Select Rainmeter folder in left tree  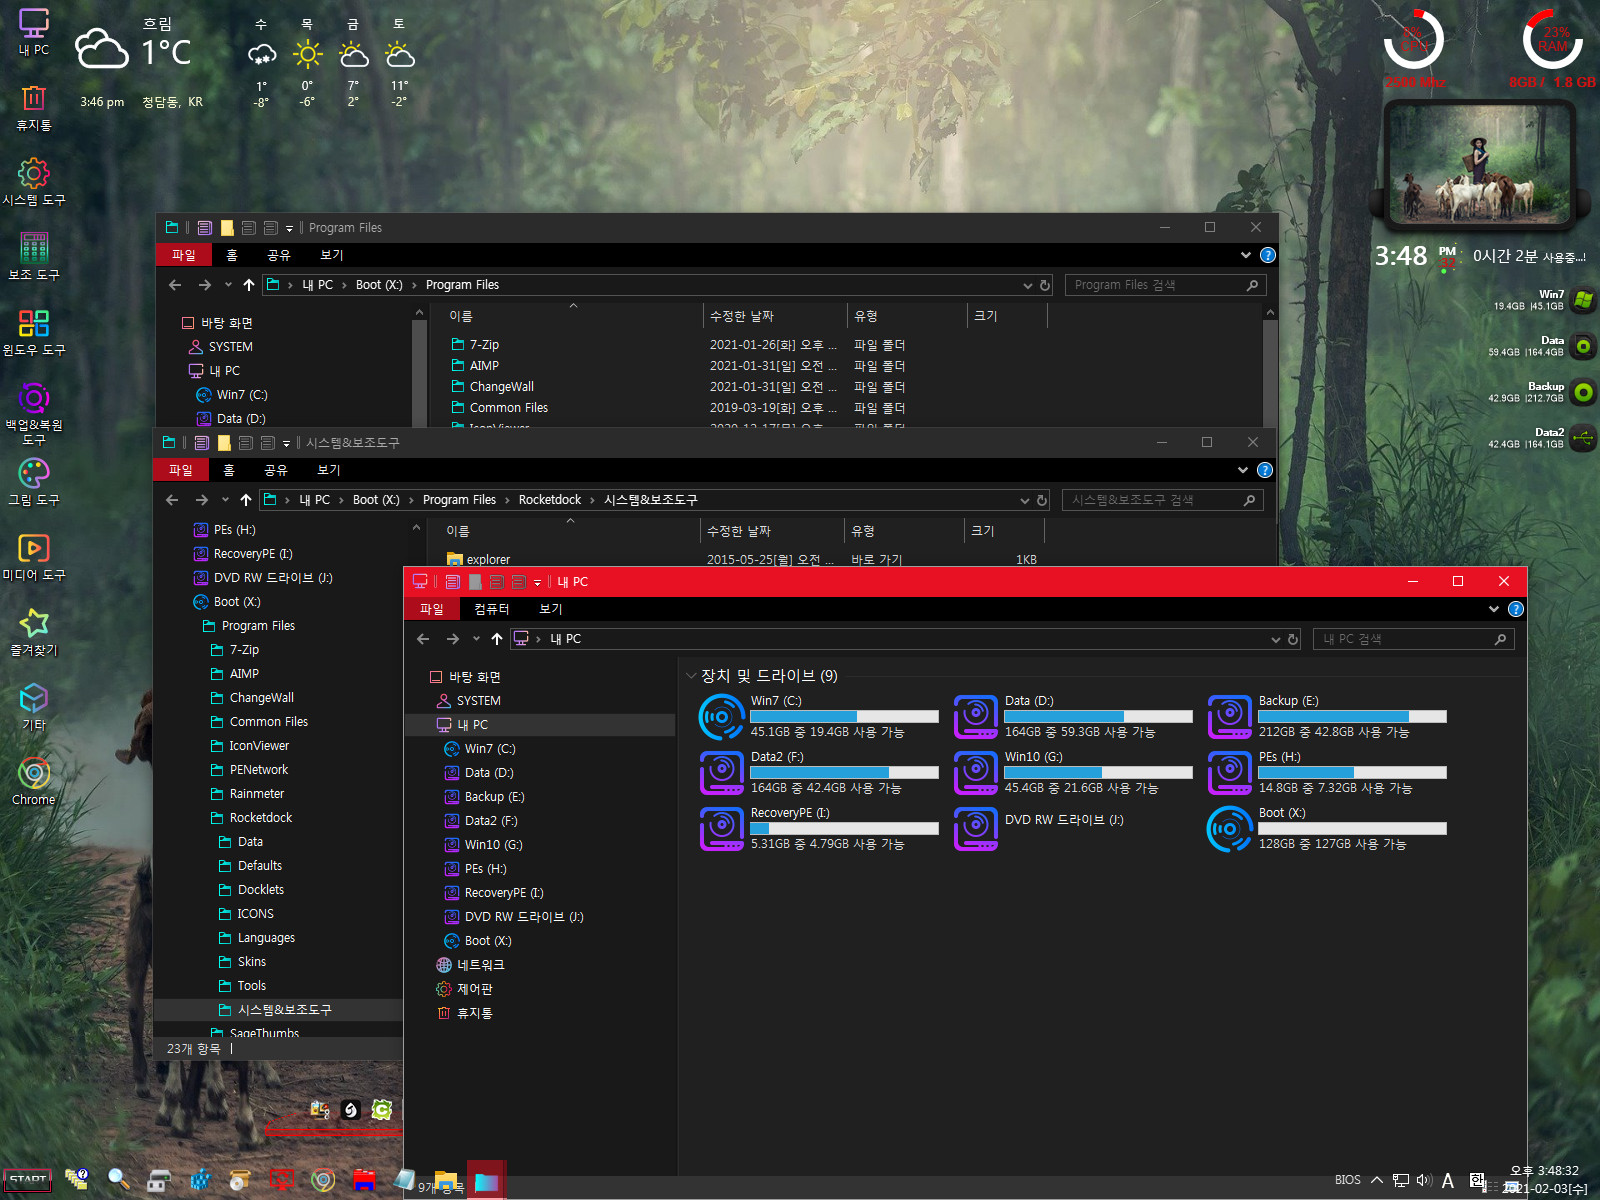point(257,794)
